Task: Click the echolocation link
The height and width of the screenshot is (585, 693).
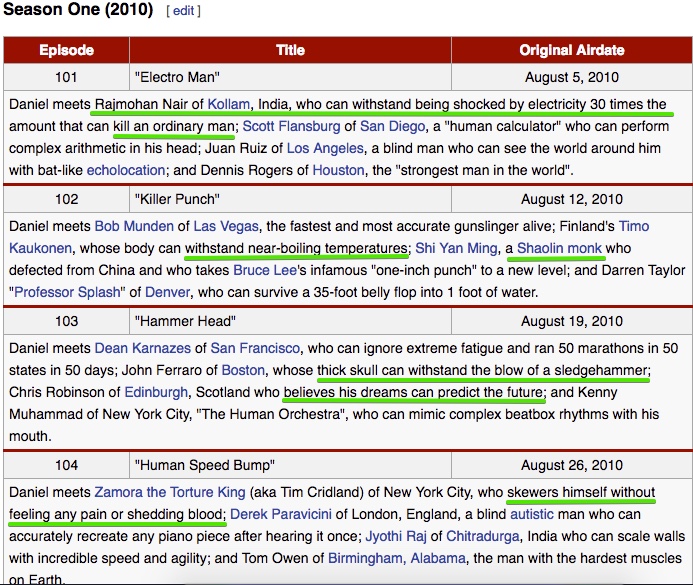Action: pos(126,170)
